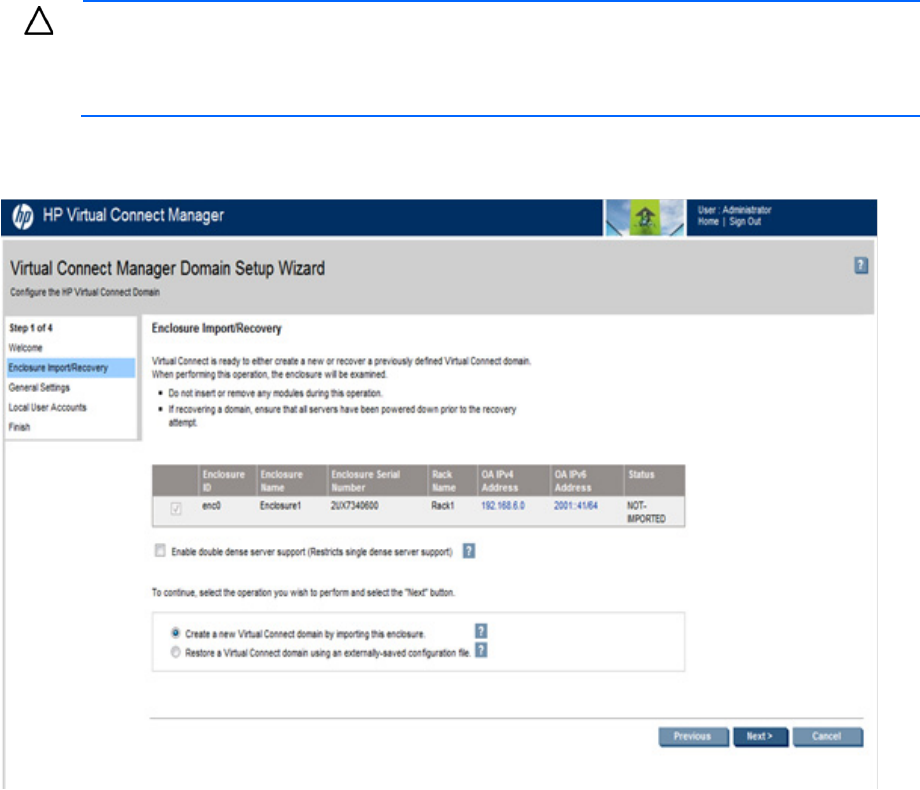Click Enclosure Serial Number column header

click(x=377, y=481)
